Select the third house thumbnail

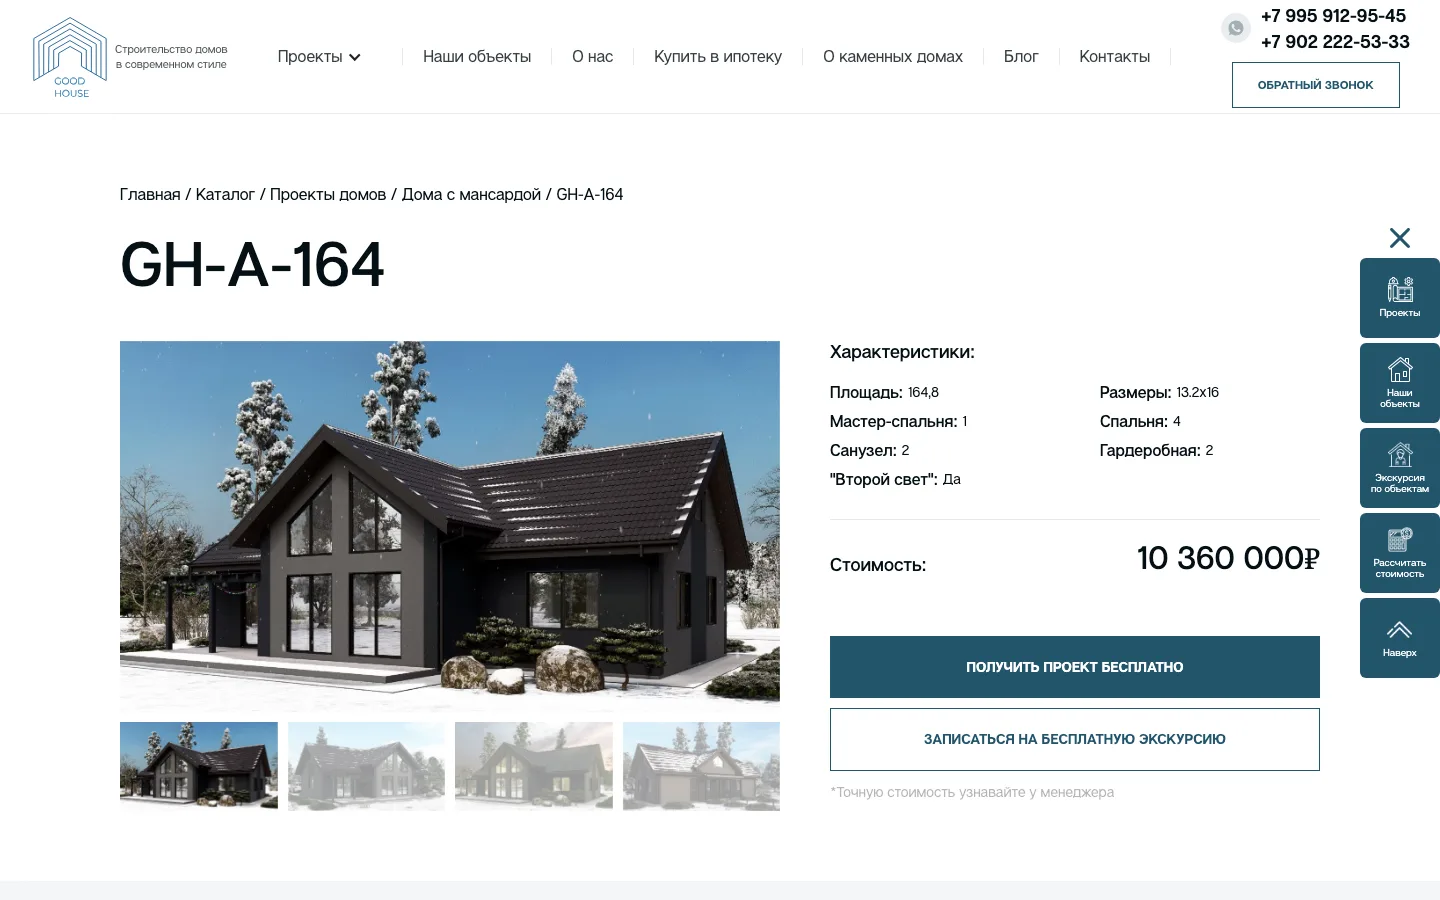click(534, 766)
